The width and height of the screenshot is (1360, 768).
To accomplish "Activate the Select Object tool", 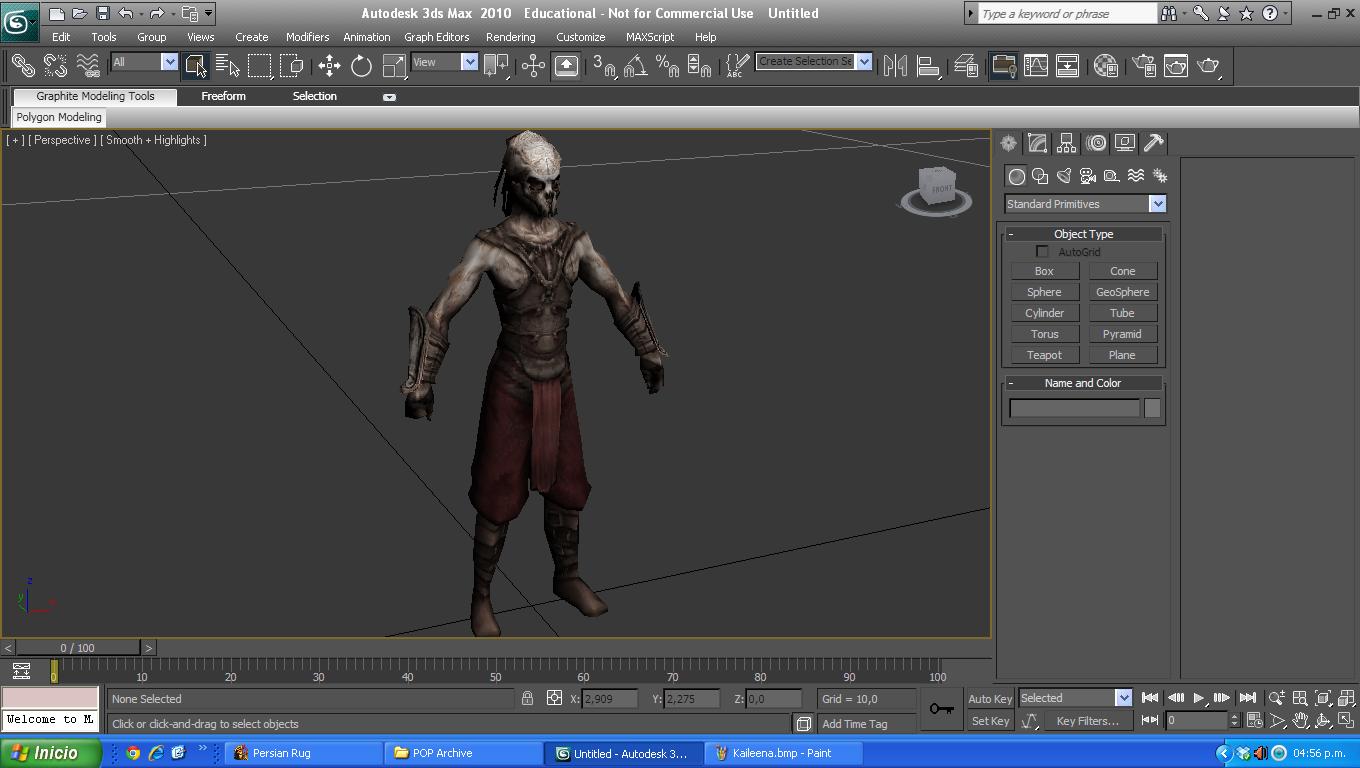I will coord(197,66).
